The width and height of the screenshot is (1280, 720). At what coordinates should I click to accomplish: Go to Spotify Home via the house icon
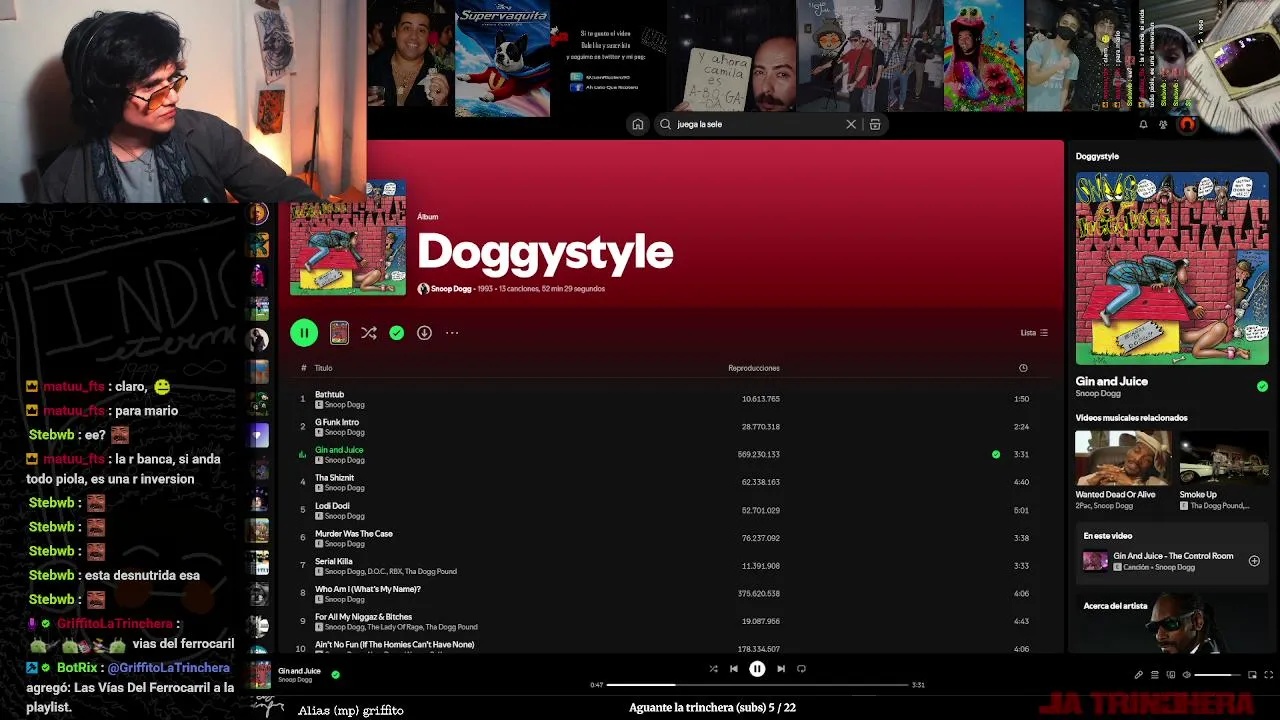pos(638,124)
